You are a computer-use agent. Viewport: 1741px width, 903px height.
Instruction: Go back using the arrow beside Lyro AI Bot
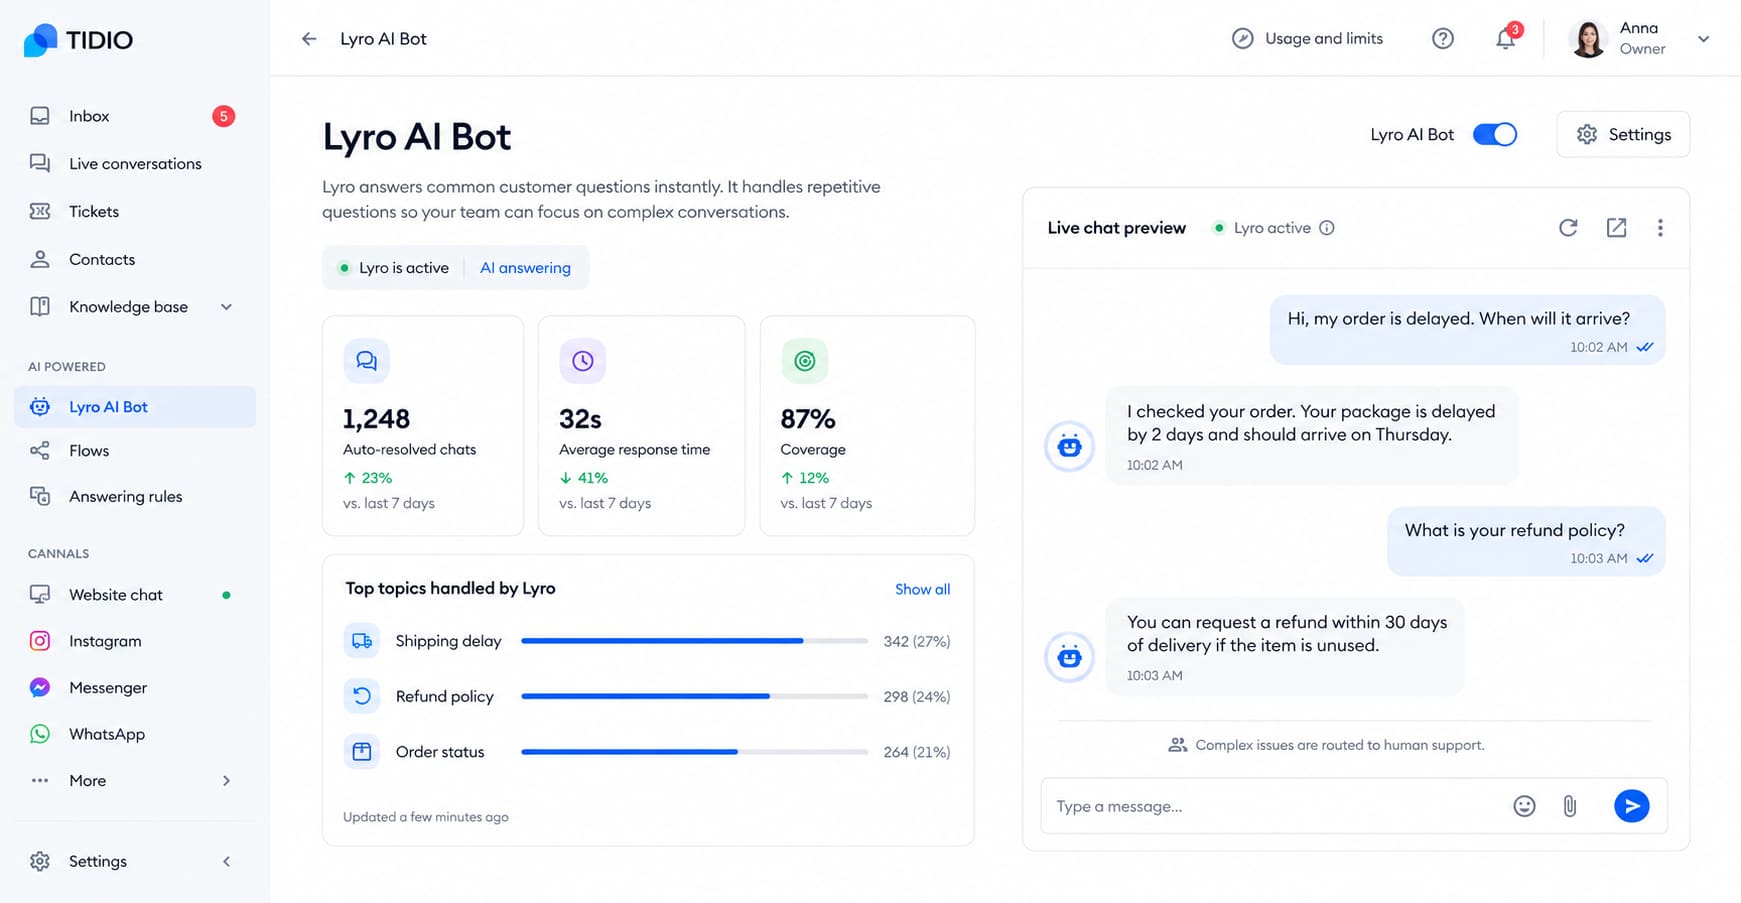[309, 39]
